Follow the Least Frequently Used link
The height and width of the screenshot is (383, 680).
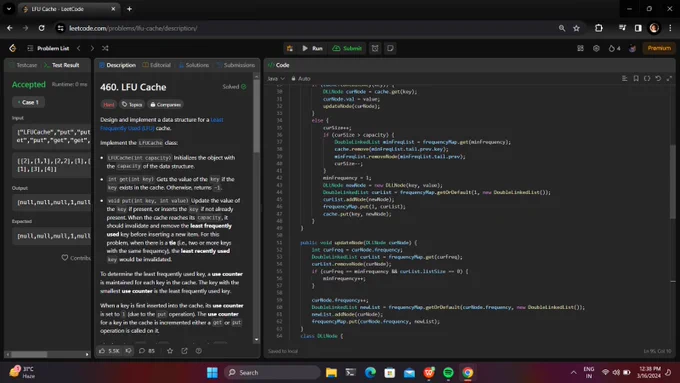(161, 124)
